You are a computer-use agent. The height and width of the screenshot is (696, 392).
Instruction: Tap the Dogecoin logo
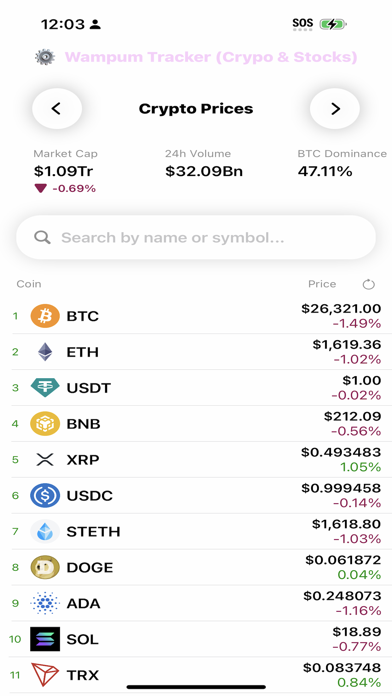point(45,567)
